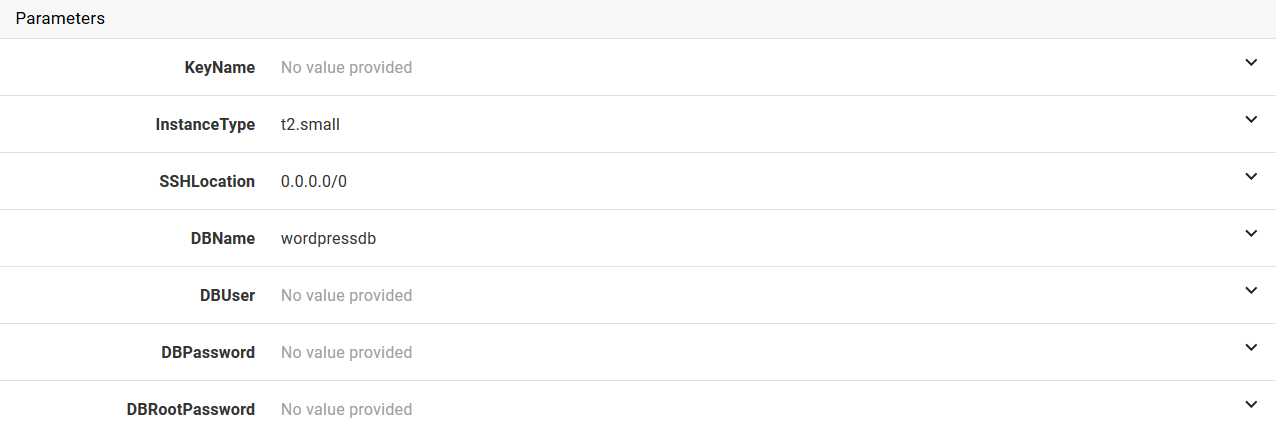Viewport: 1276px width, 434px height.
Task: Expand the DBRootPassword parameter chevron
Action: pos(1250,405)
